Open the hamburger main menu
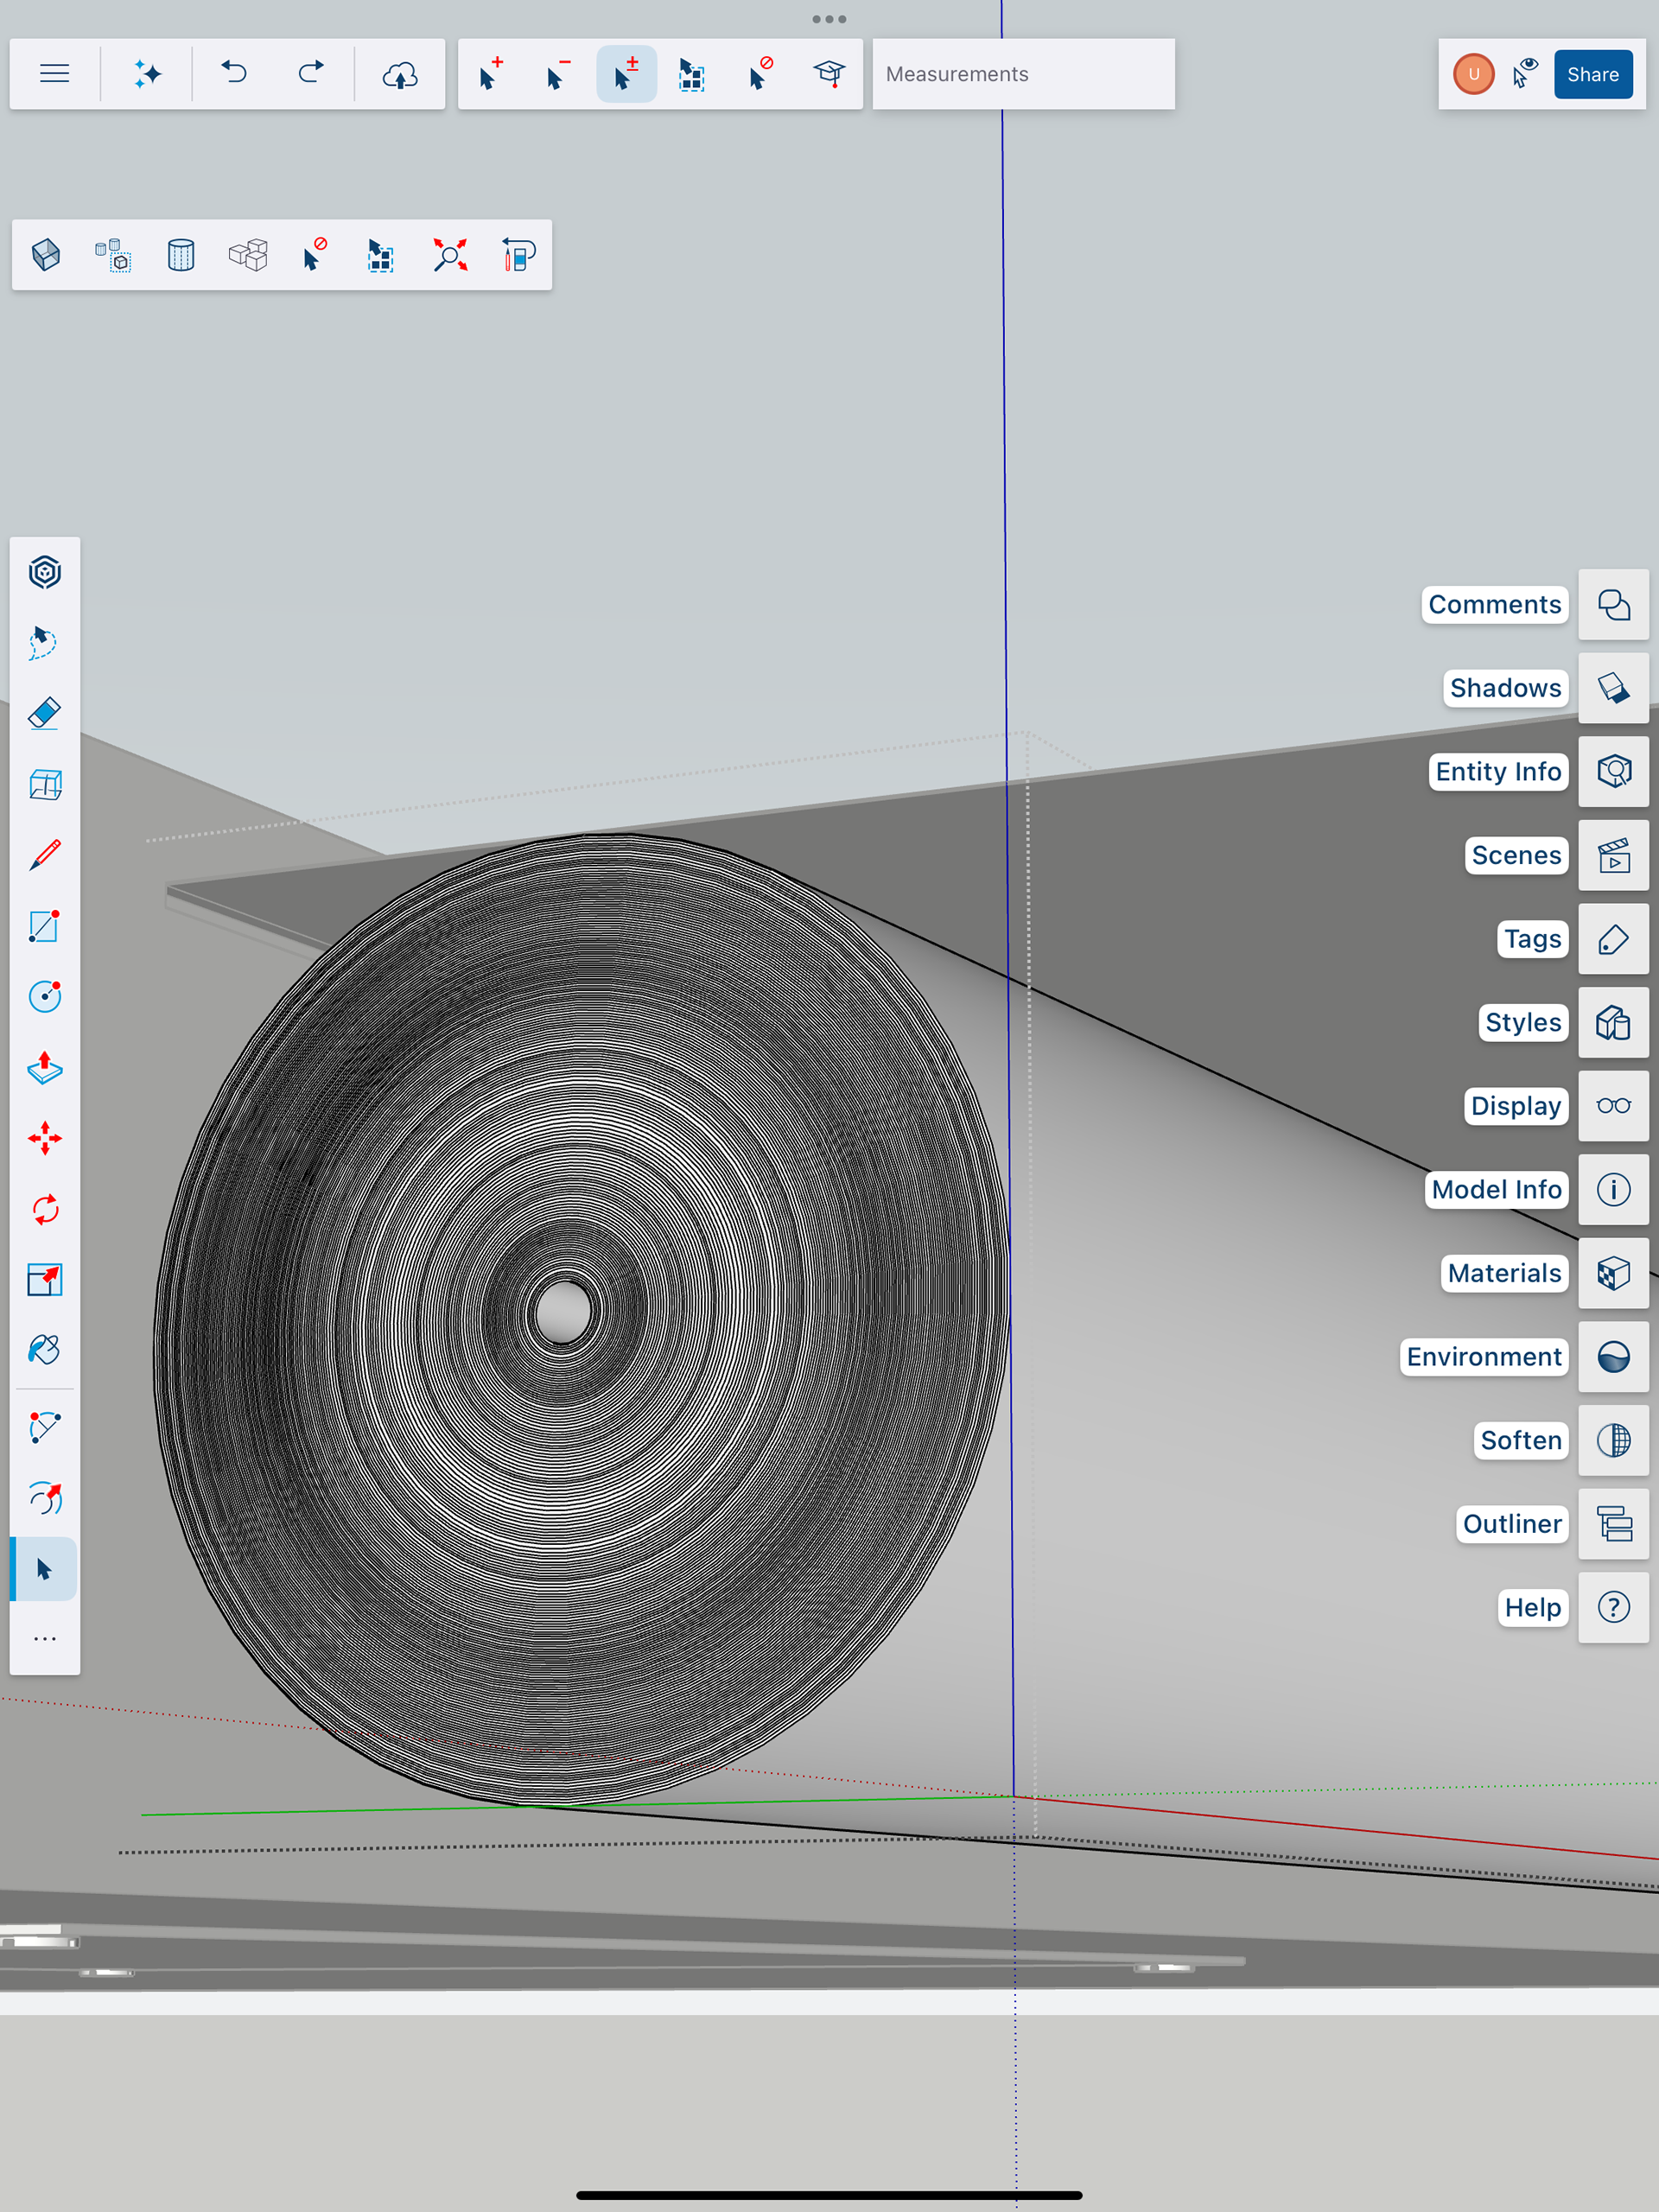Screen dimensions: 1659x2212 click(54, 74)
